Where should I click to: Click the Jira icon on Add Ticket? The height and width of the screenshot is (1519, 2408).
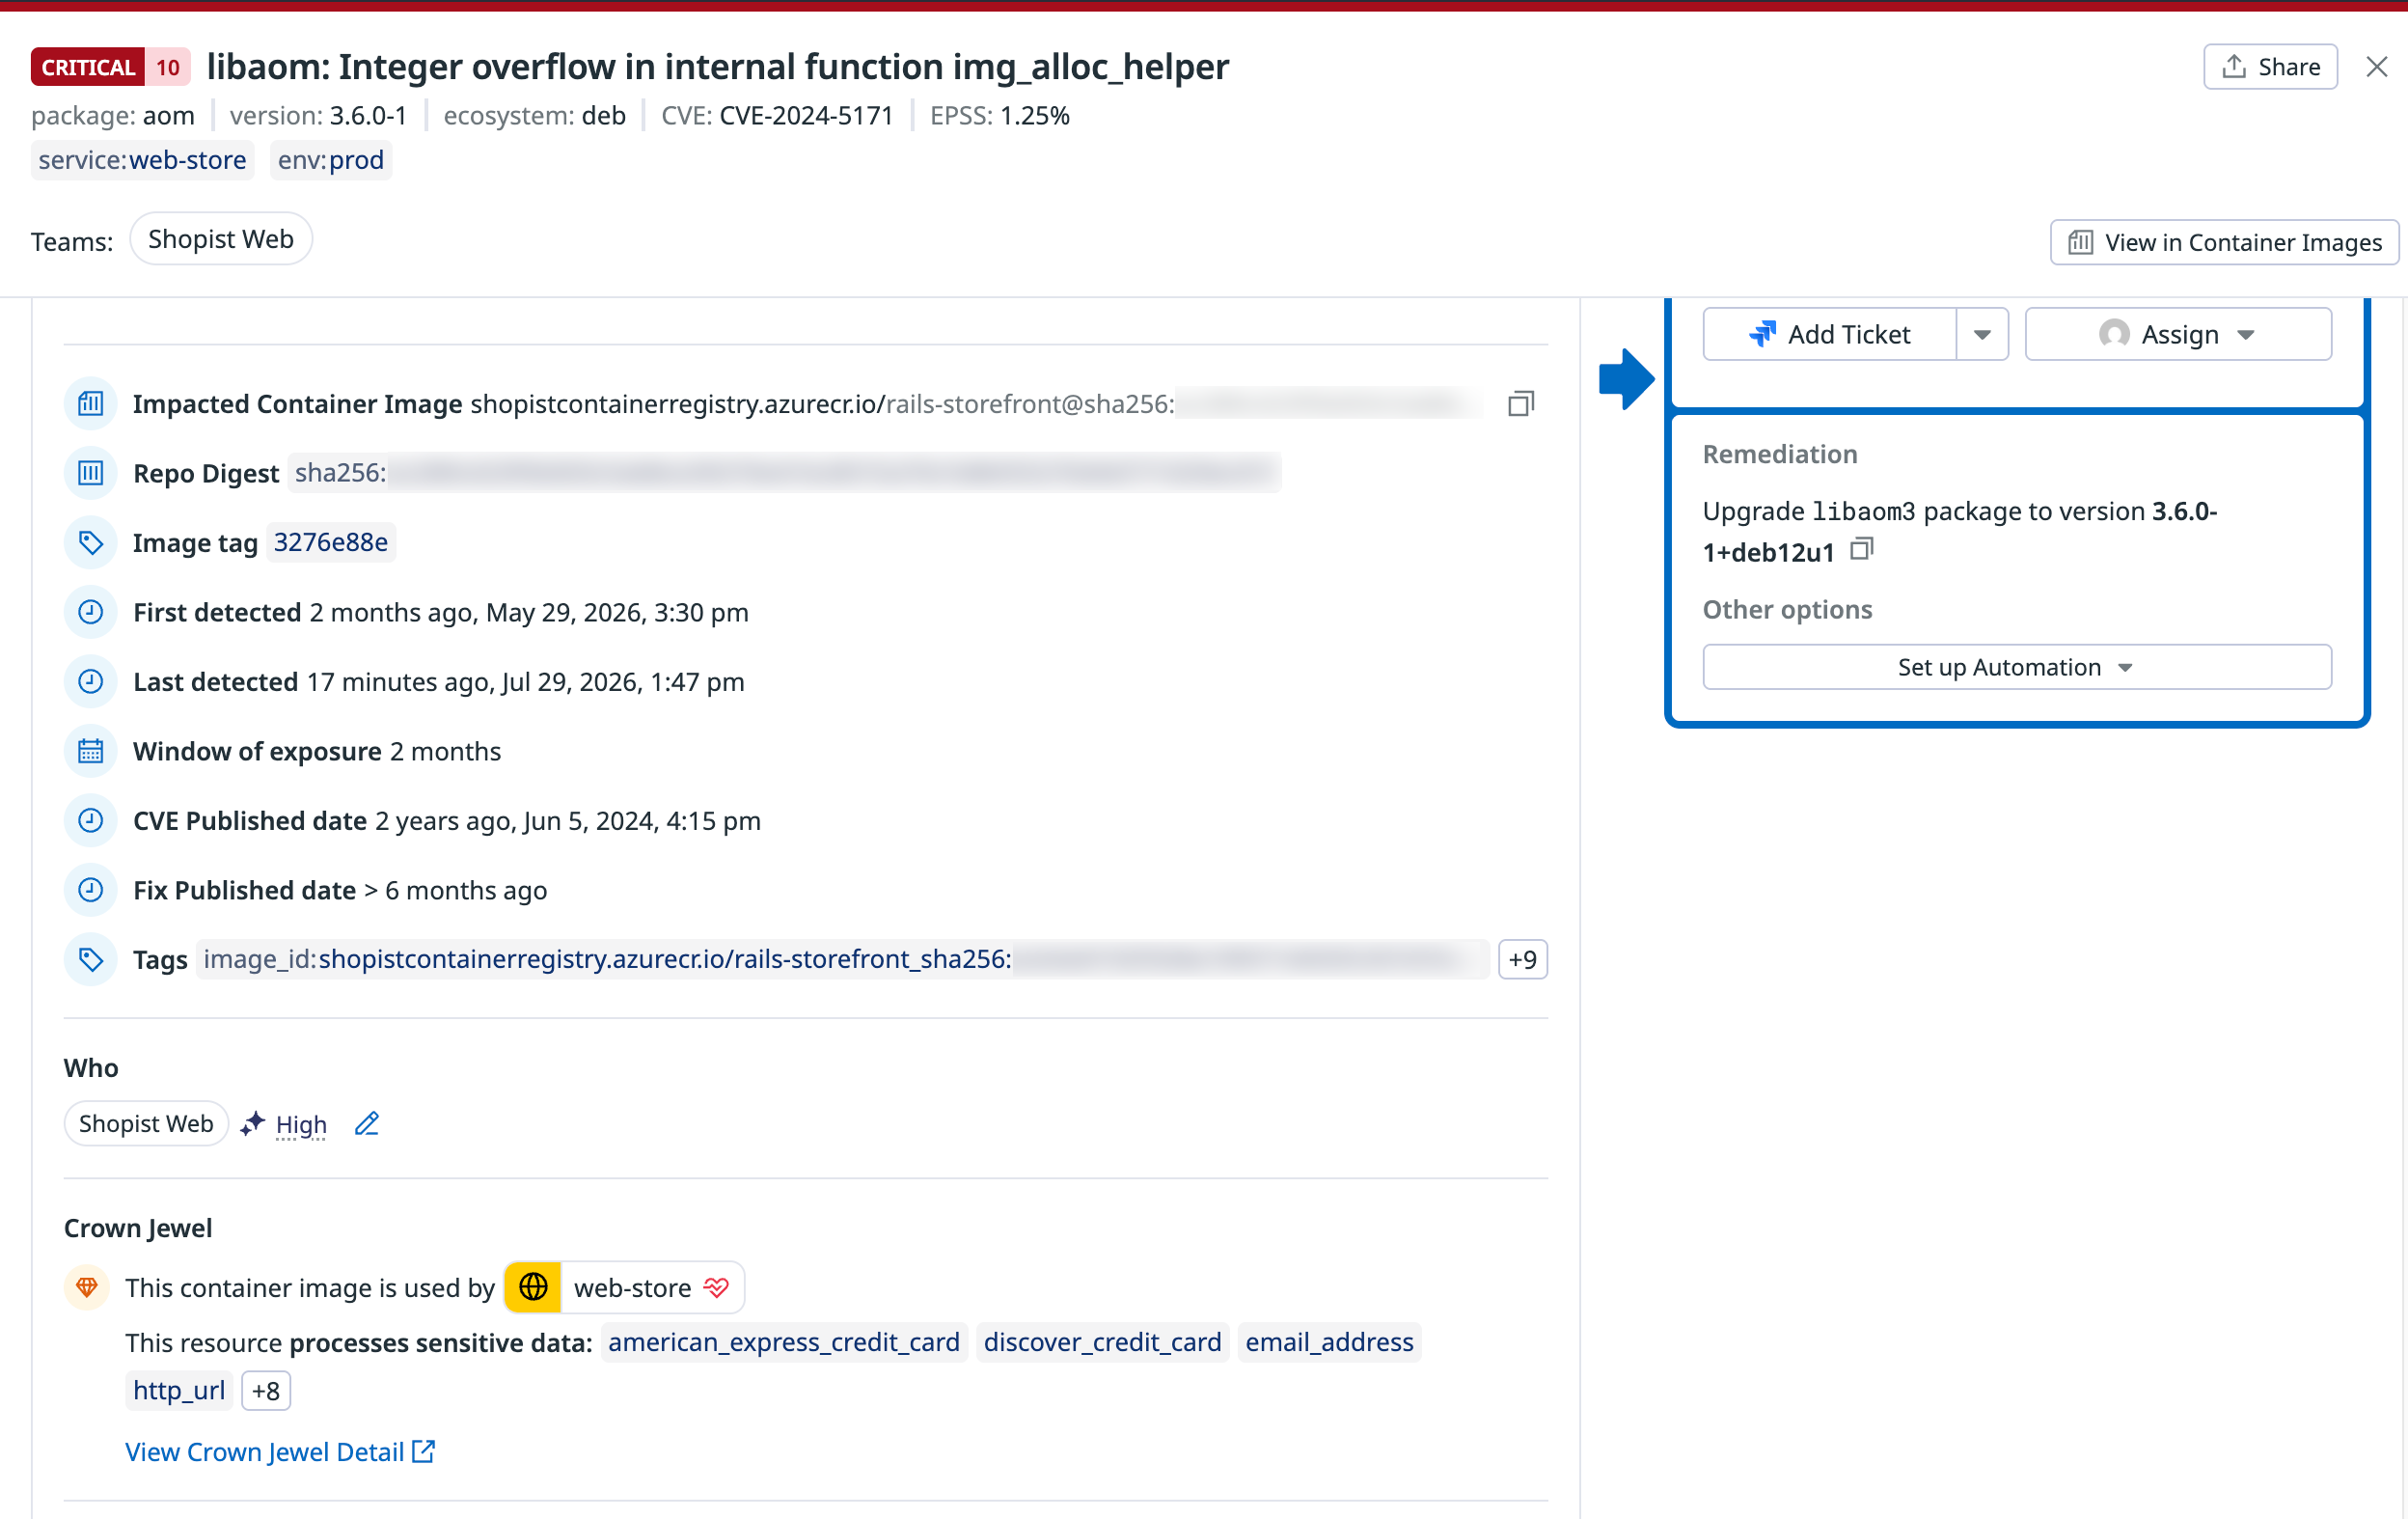pos(1763,334)
